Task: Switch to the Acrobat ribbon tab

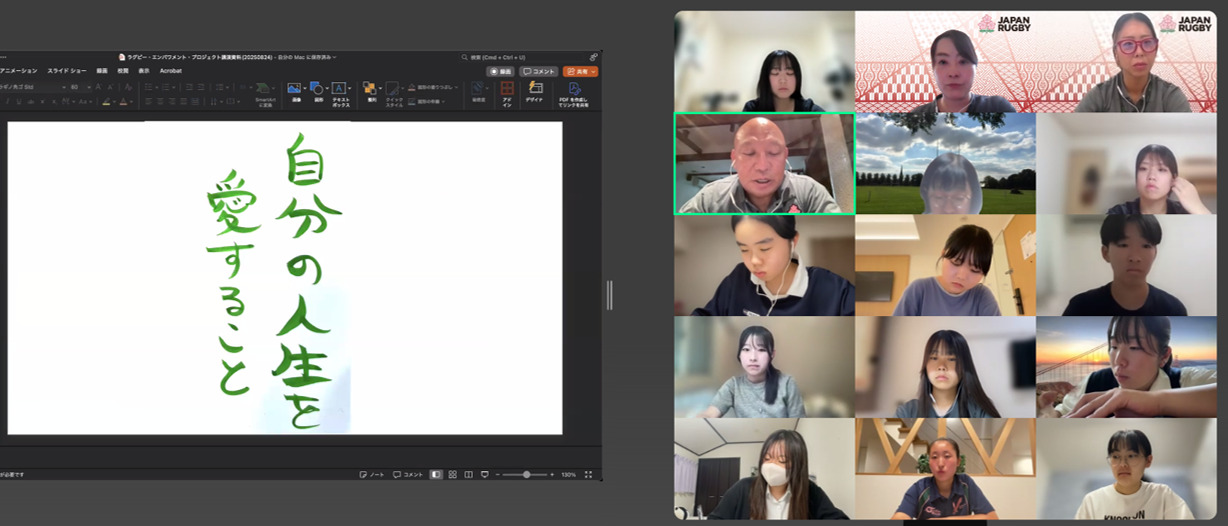Action: (x=171, y=71)
